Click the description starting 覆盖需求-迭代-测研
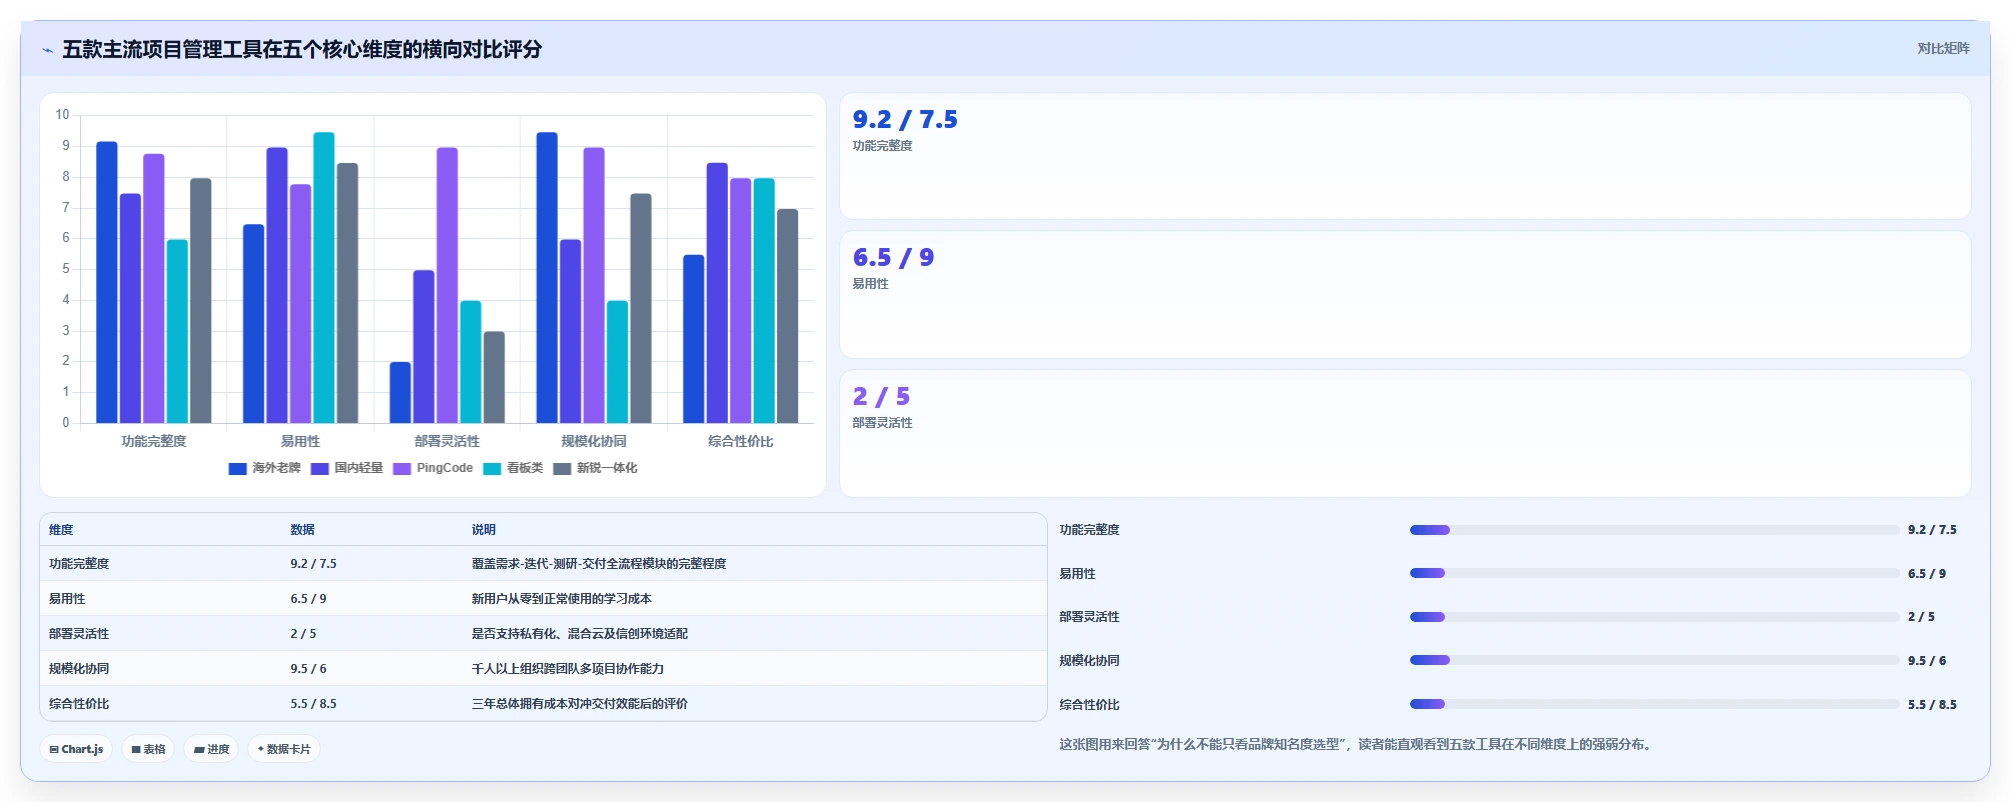 (599, 564)
